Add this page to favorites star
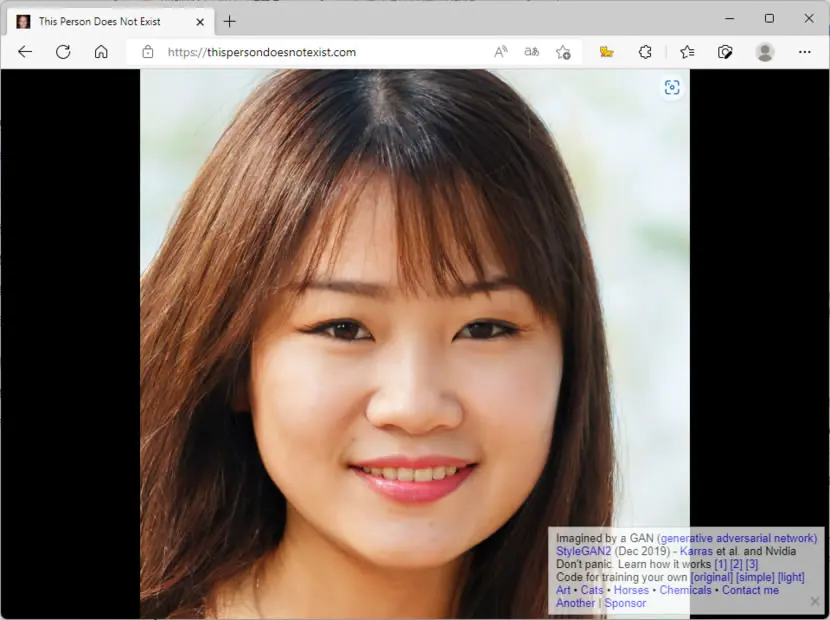 (563, 52)
